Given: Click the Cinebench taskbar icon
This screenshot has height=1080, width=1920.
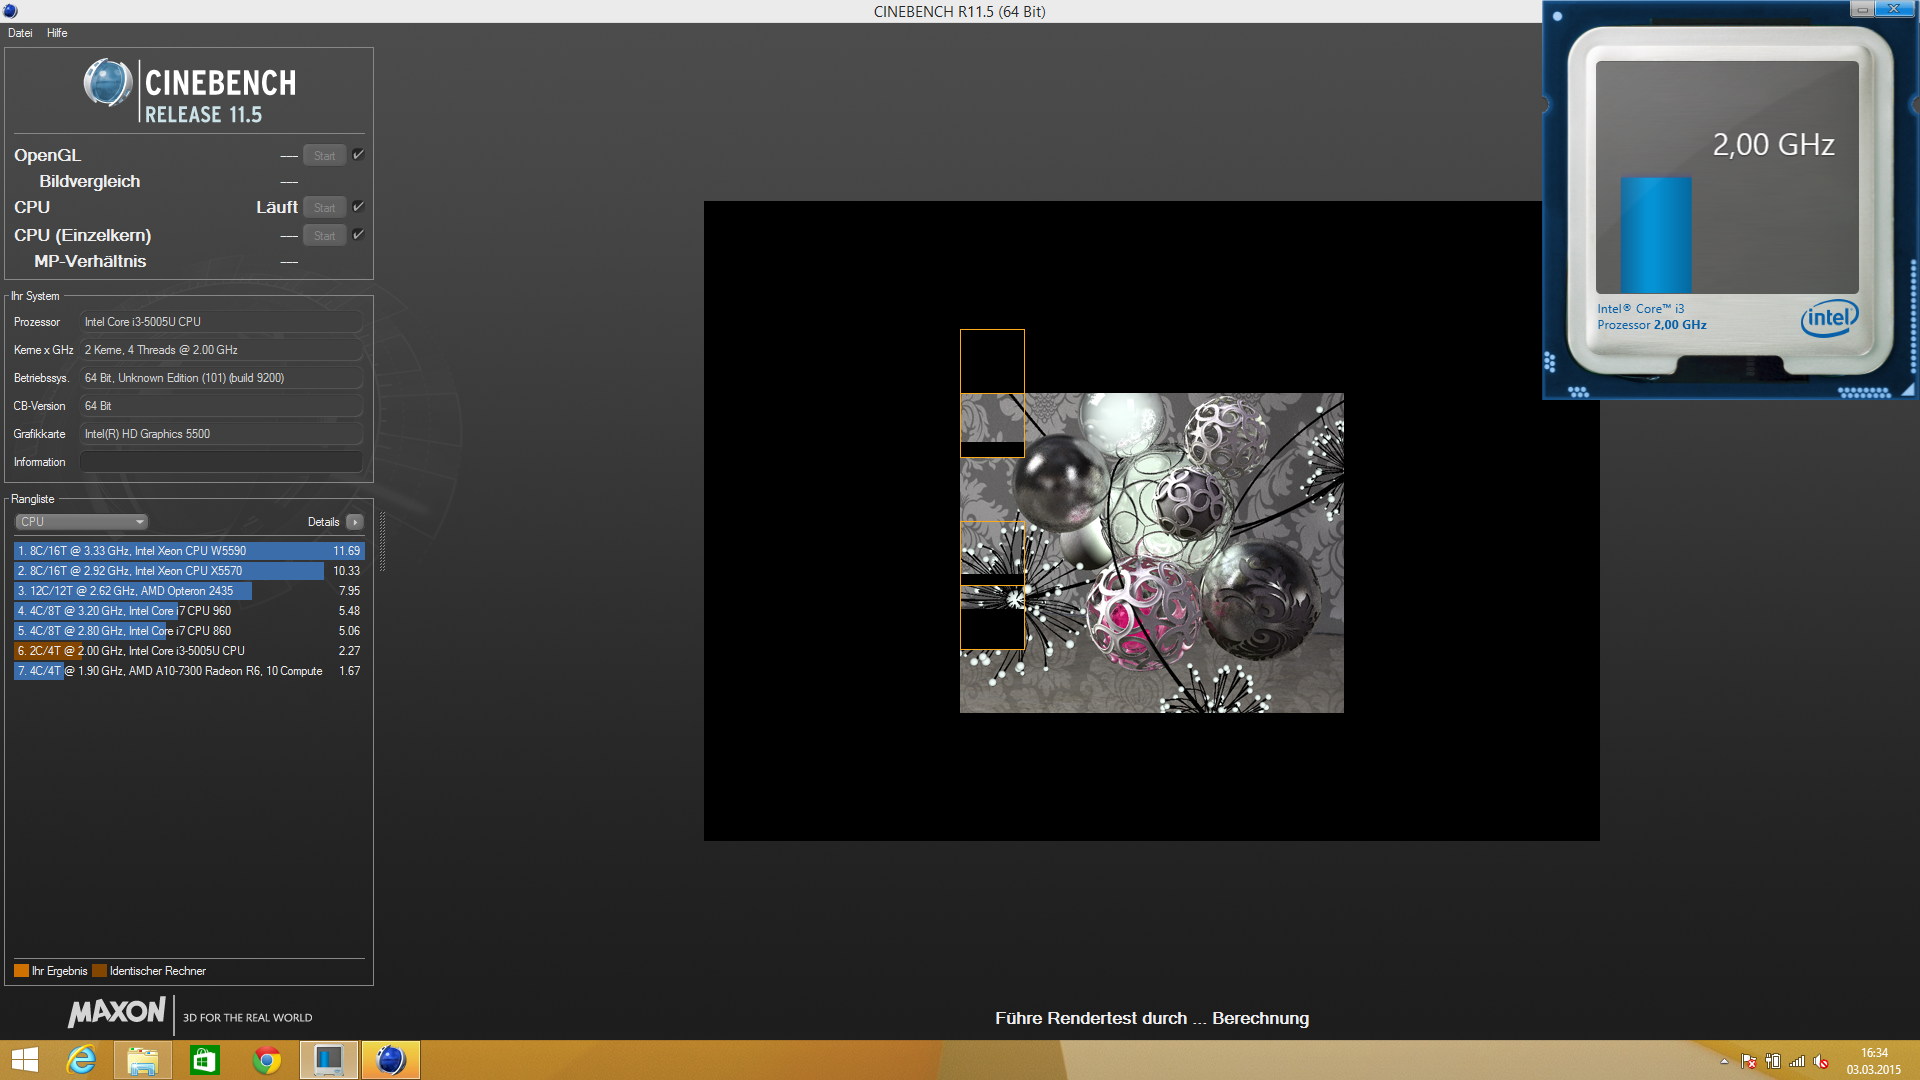Looking at the screenshot, I should [390, 1060].
